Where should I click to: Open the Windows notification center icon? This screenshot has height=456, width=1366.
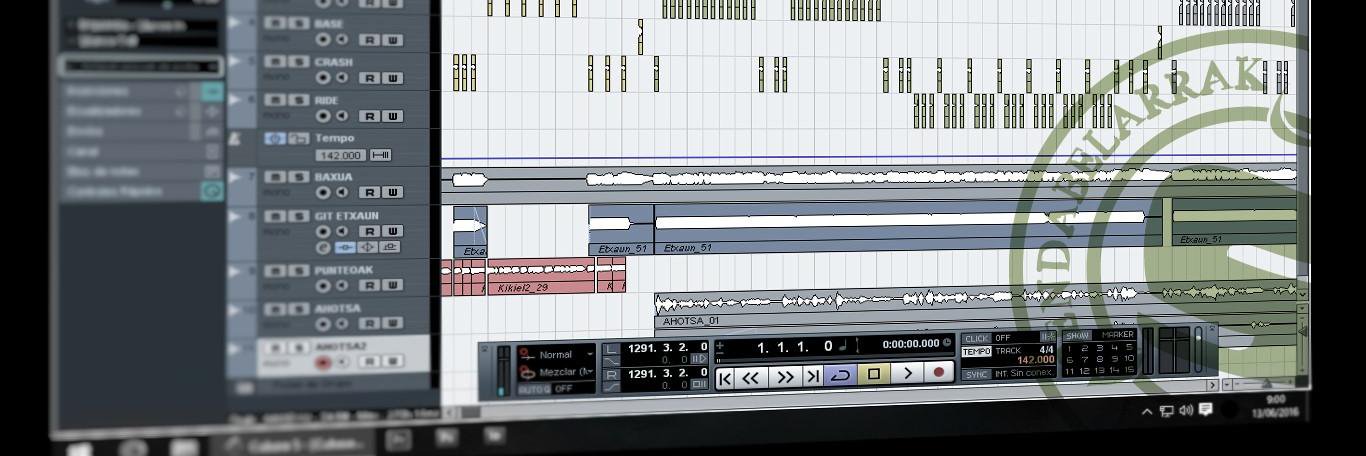coord(1206,410)
